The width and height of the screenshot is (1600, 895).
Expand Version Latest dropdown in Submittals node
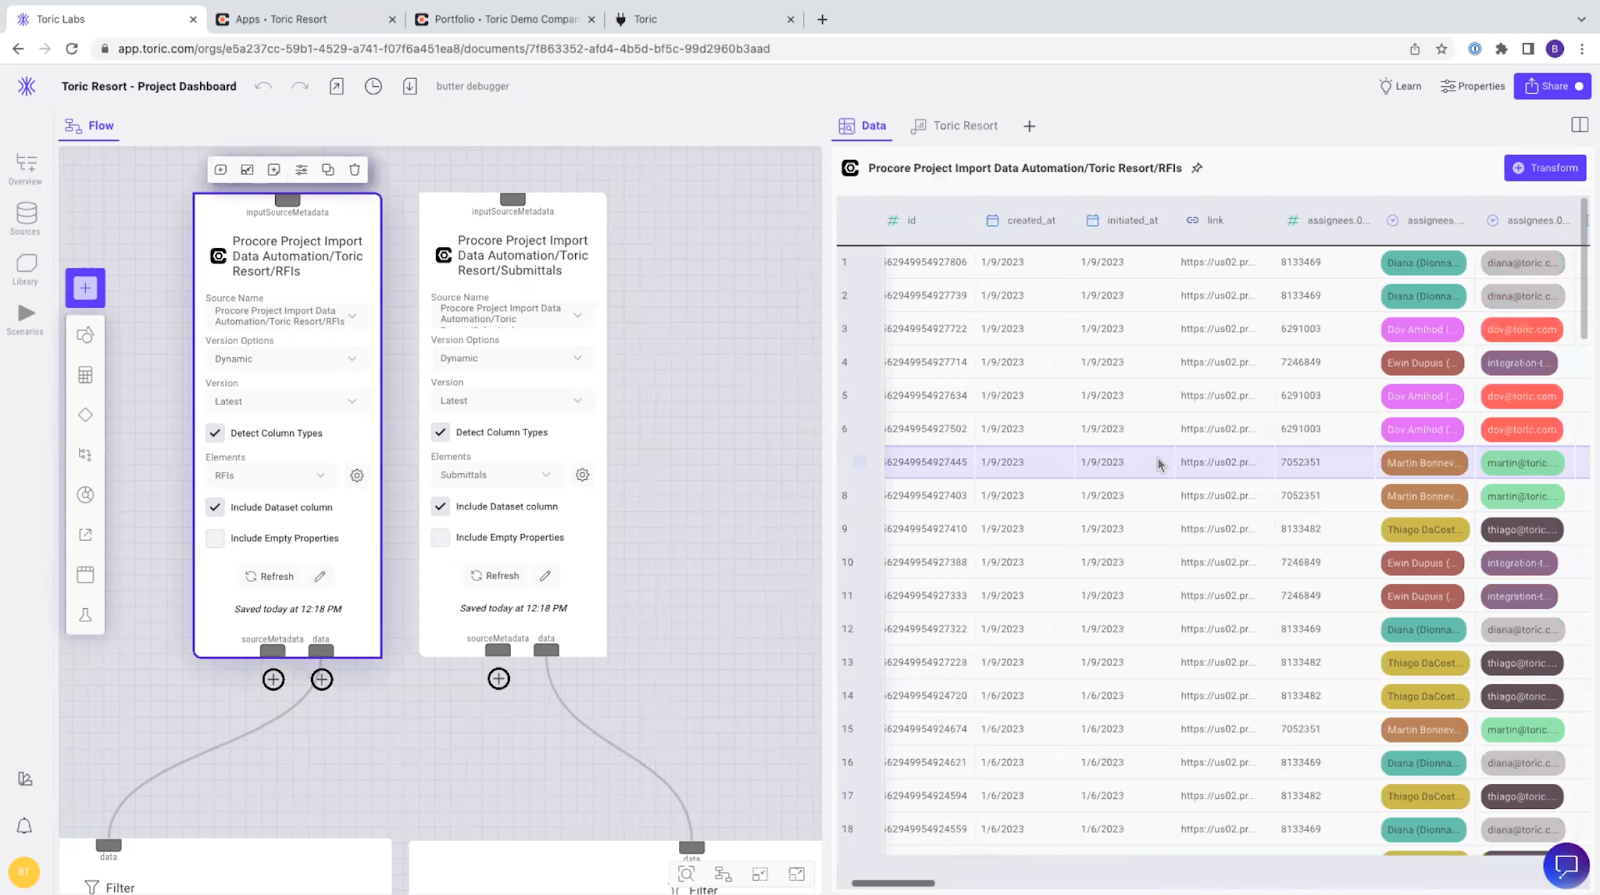coord(512,401)
